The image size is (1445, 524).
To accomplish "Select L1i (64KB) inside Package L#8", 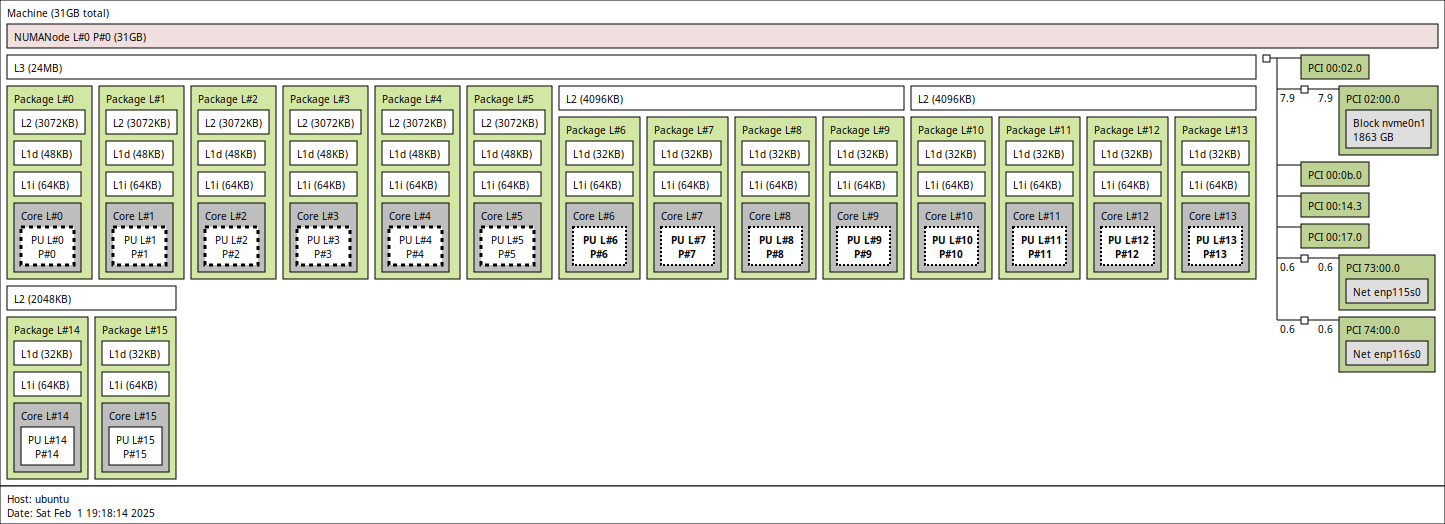I will click(x=776, y=185).
